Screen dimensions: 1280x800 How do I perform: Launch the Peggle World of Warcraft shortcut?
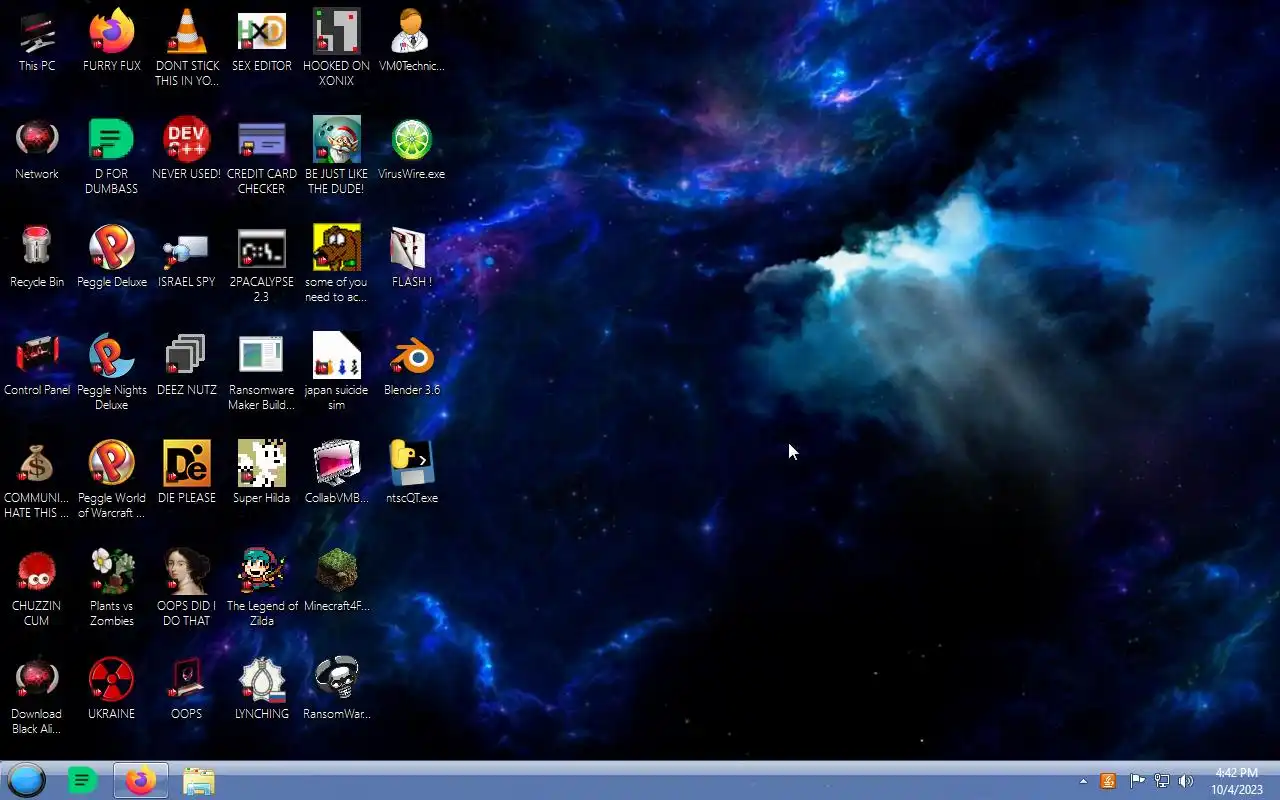coord(112,481)
